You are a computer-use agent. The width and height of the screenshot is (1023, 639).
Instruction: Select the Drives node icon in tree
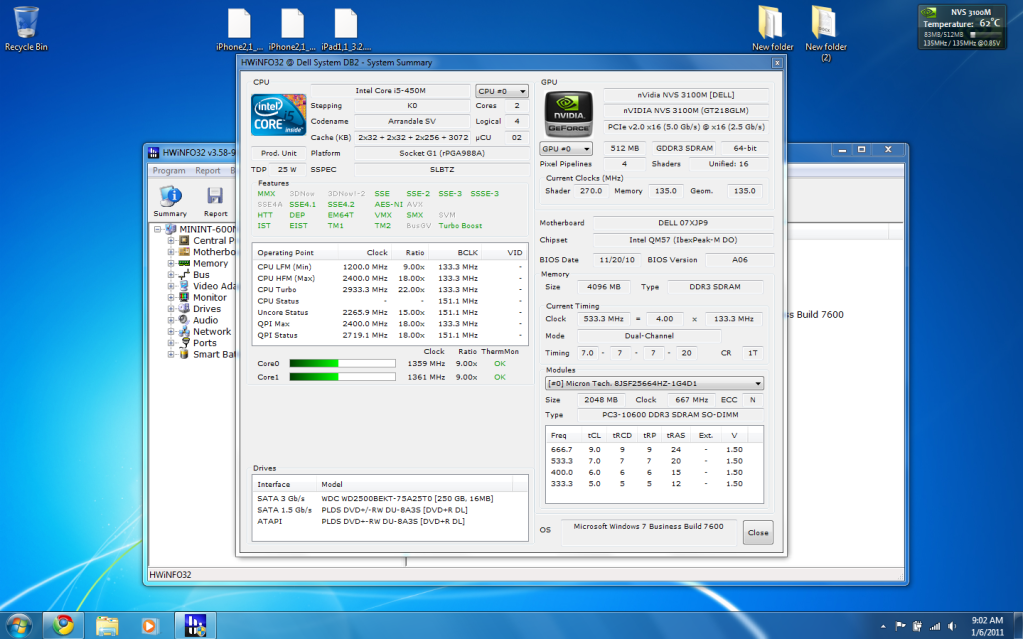[x=185, y=309]
